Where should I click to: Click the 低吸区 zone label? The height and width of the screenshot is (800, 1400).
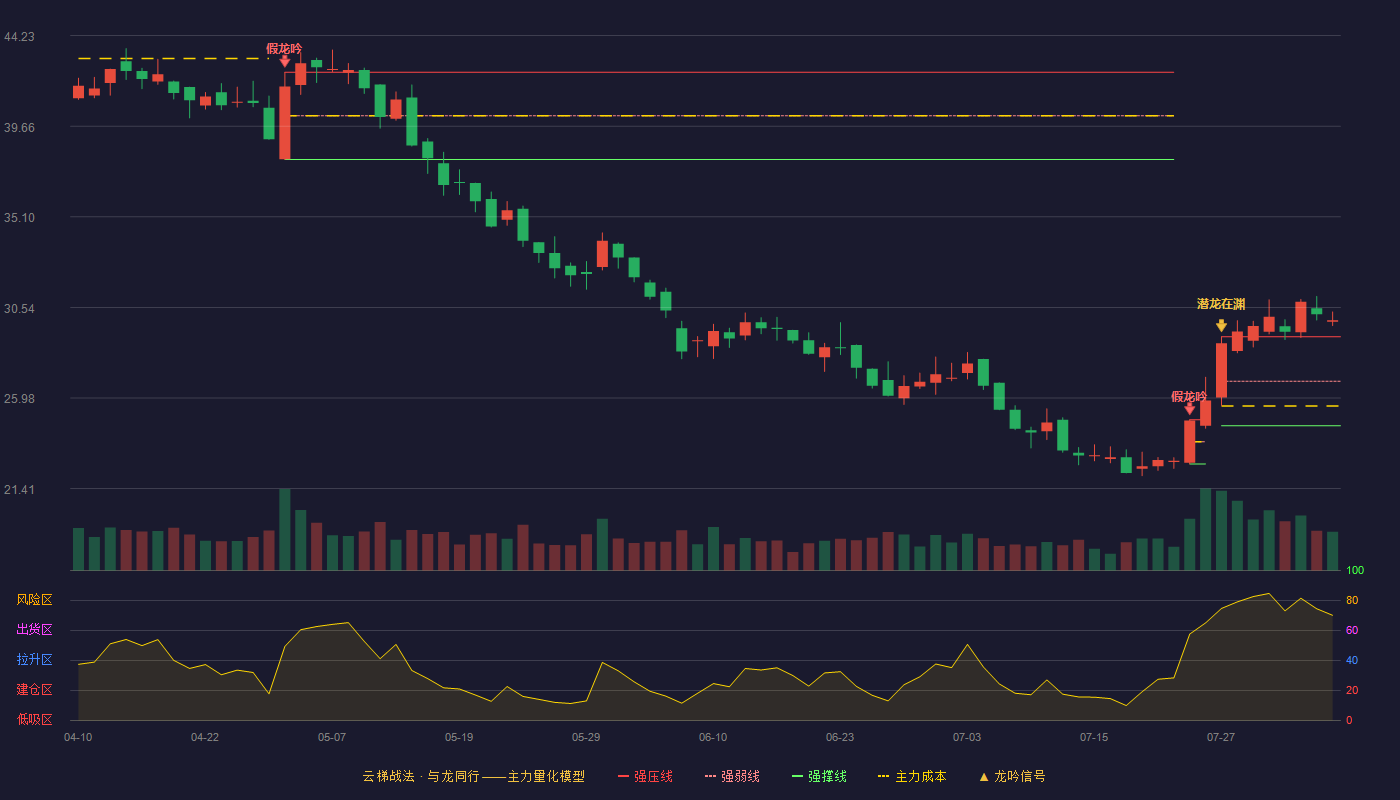tap(34, 719)
